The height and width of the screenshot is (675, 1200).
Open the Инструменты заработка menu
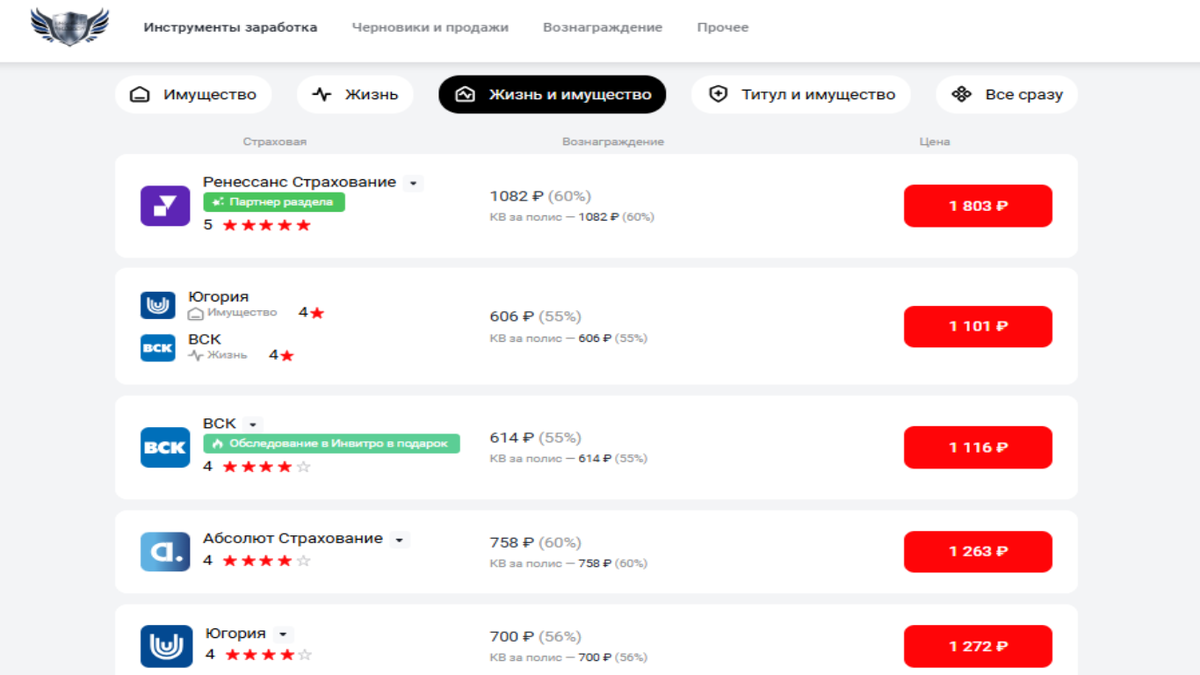click(x=230, y=27)
